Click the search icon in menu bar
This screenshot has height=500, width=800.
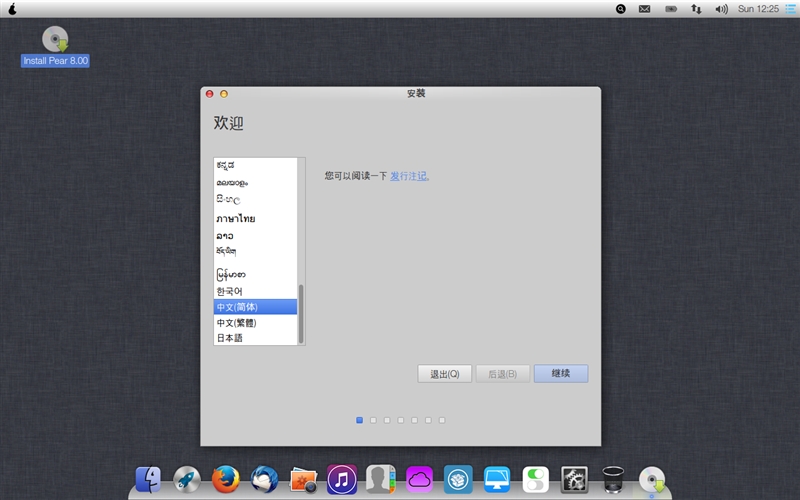(620, 9)
